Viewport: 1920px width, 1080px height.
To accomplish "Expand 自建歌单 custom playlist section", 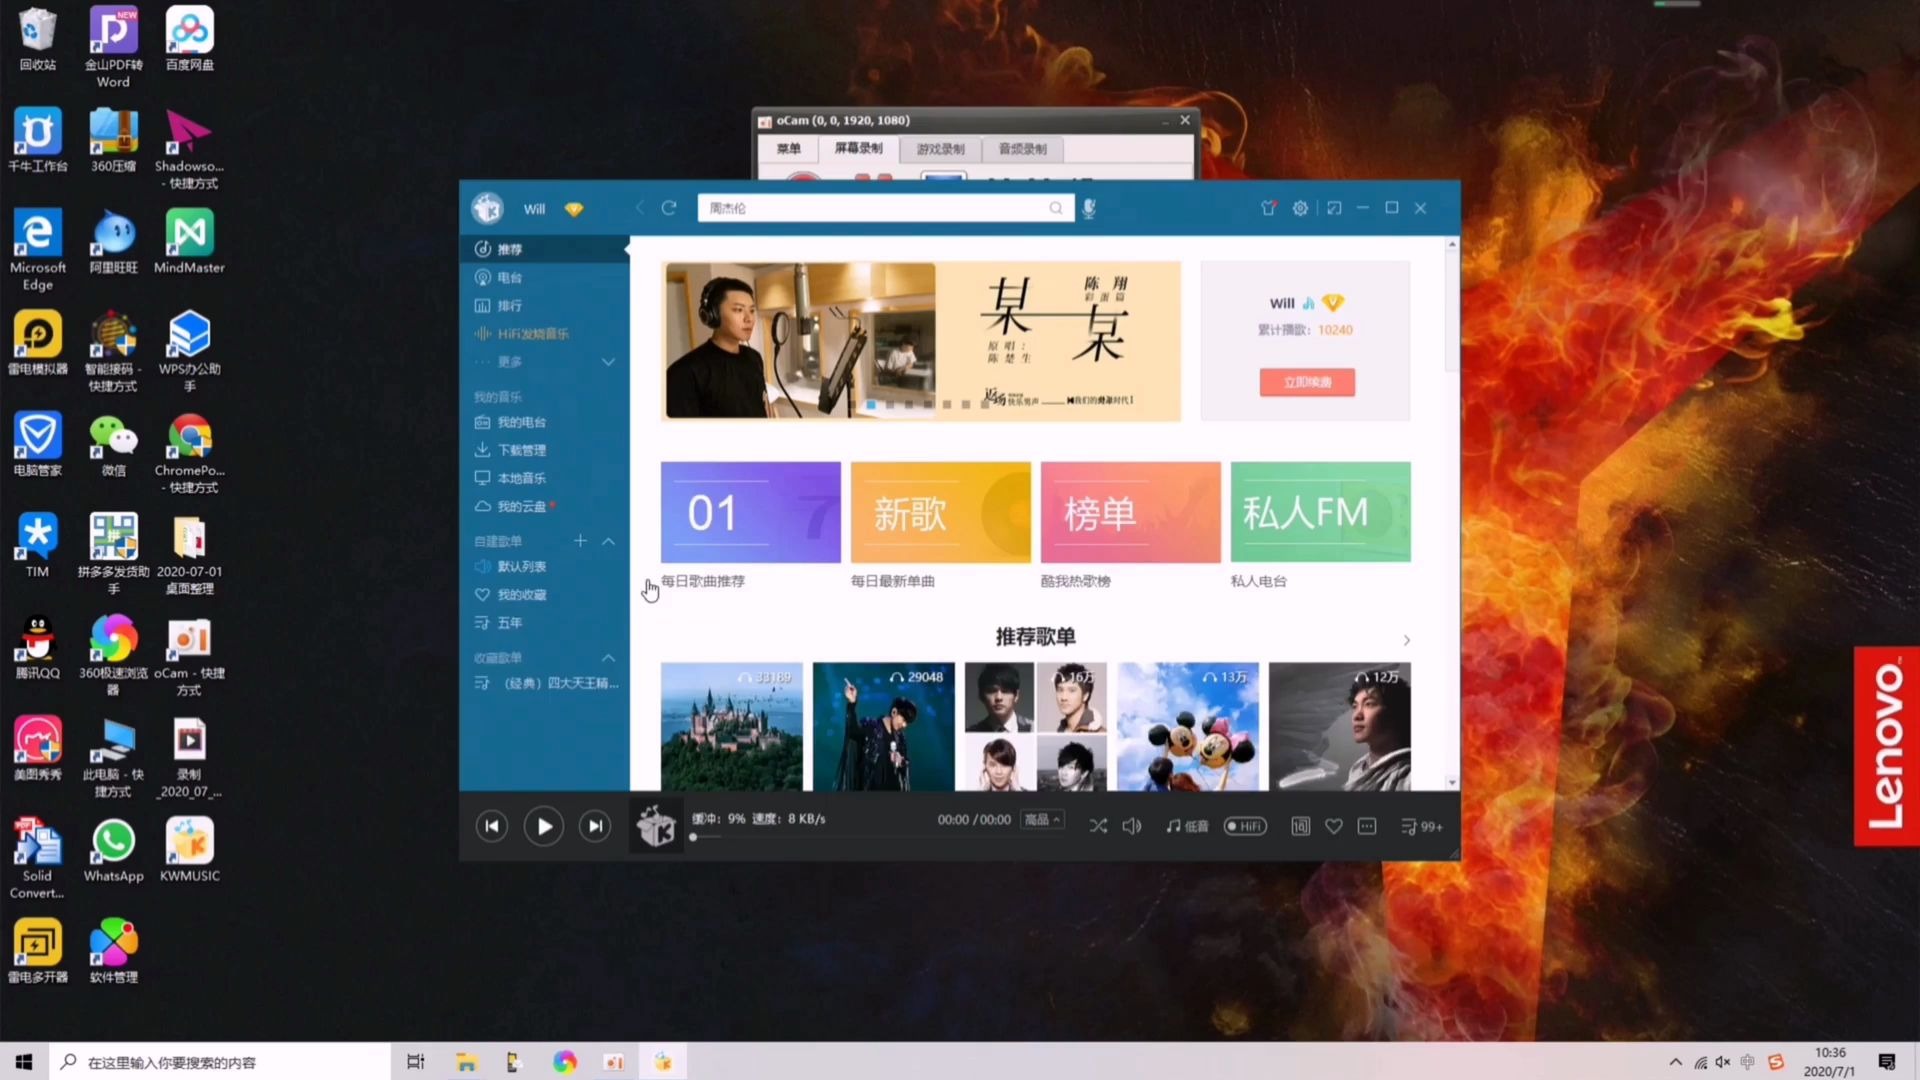I will coord(608,539).
